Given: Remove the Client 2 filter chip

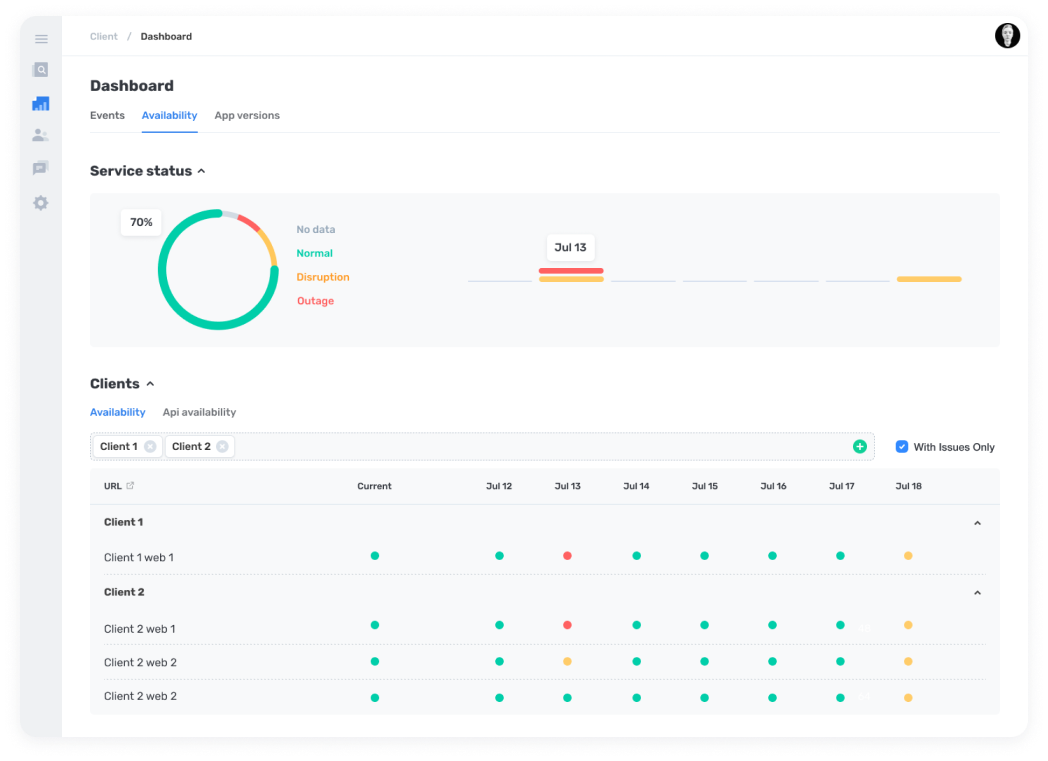Looking at the screenshot, I should pos(224,446).
